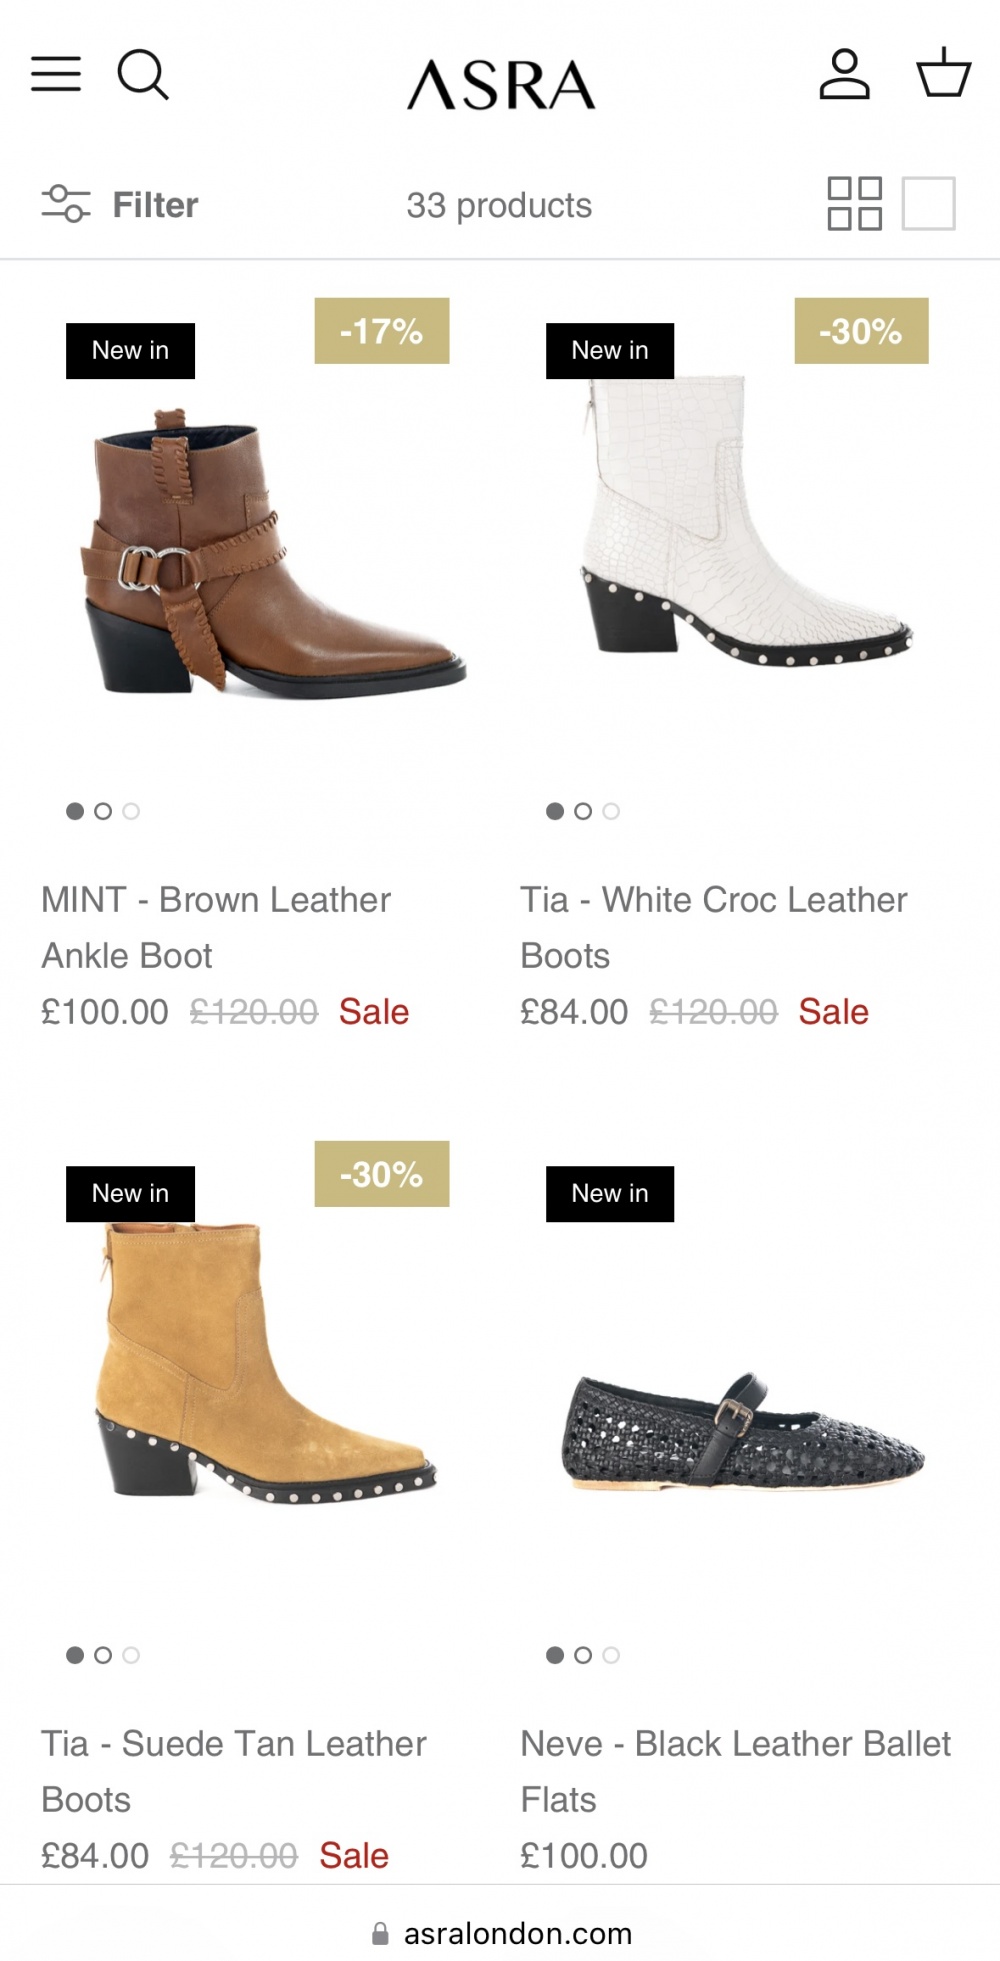Tap the asralondon.com address bar
Viewport: 1000px width, 1961px height.
pos(500,1934)
